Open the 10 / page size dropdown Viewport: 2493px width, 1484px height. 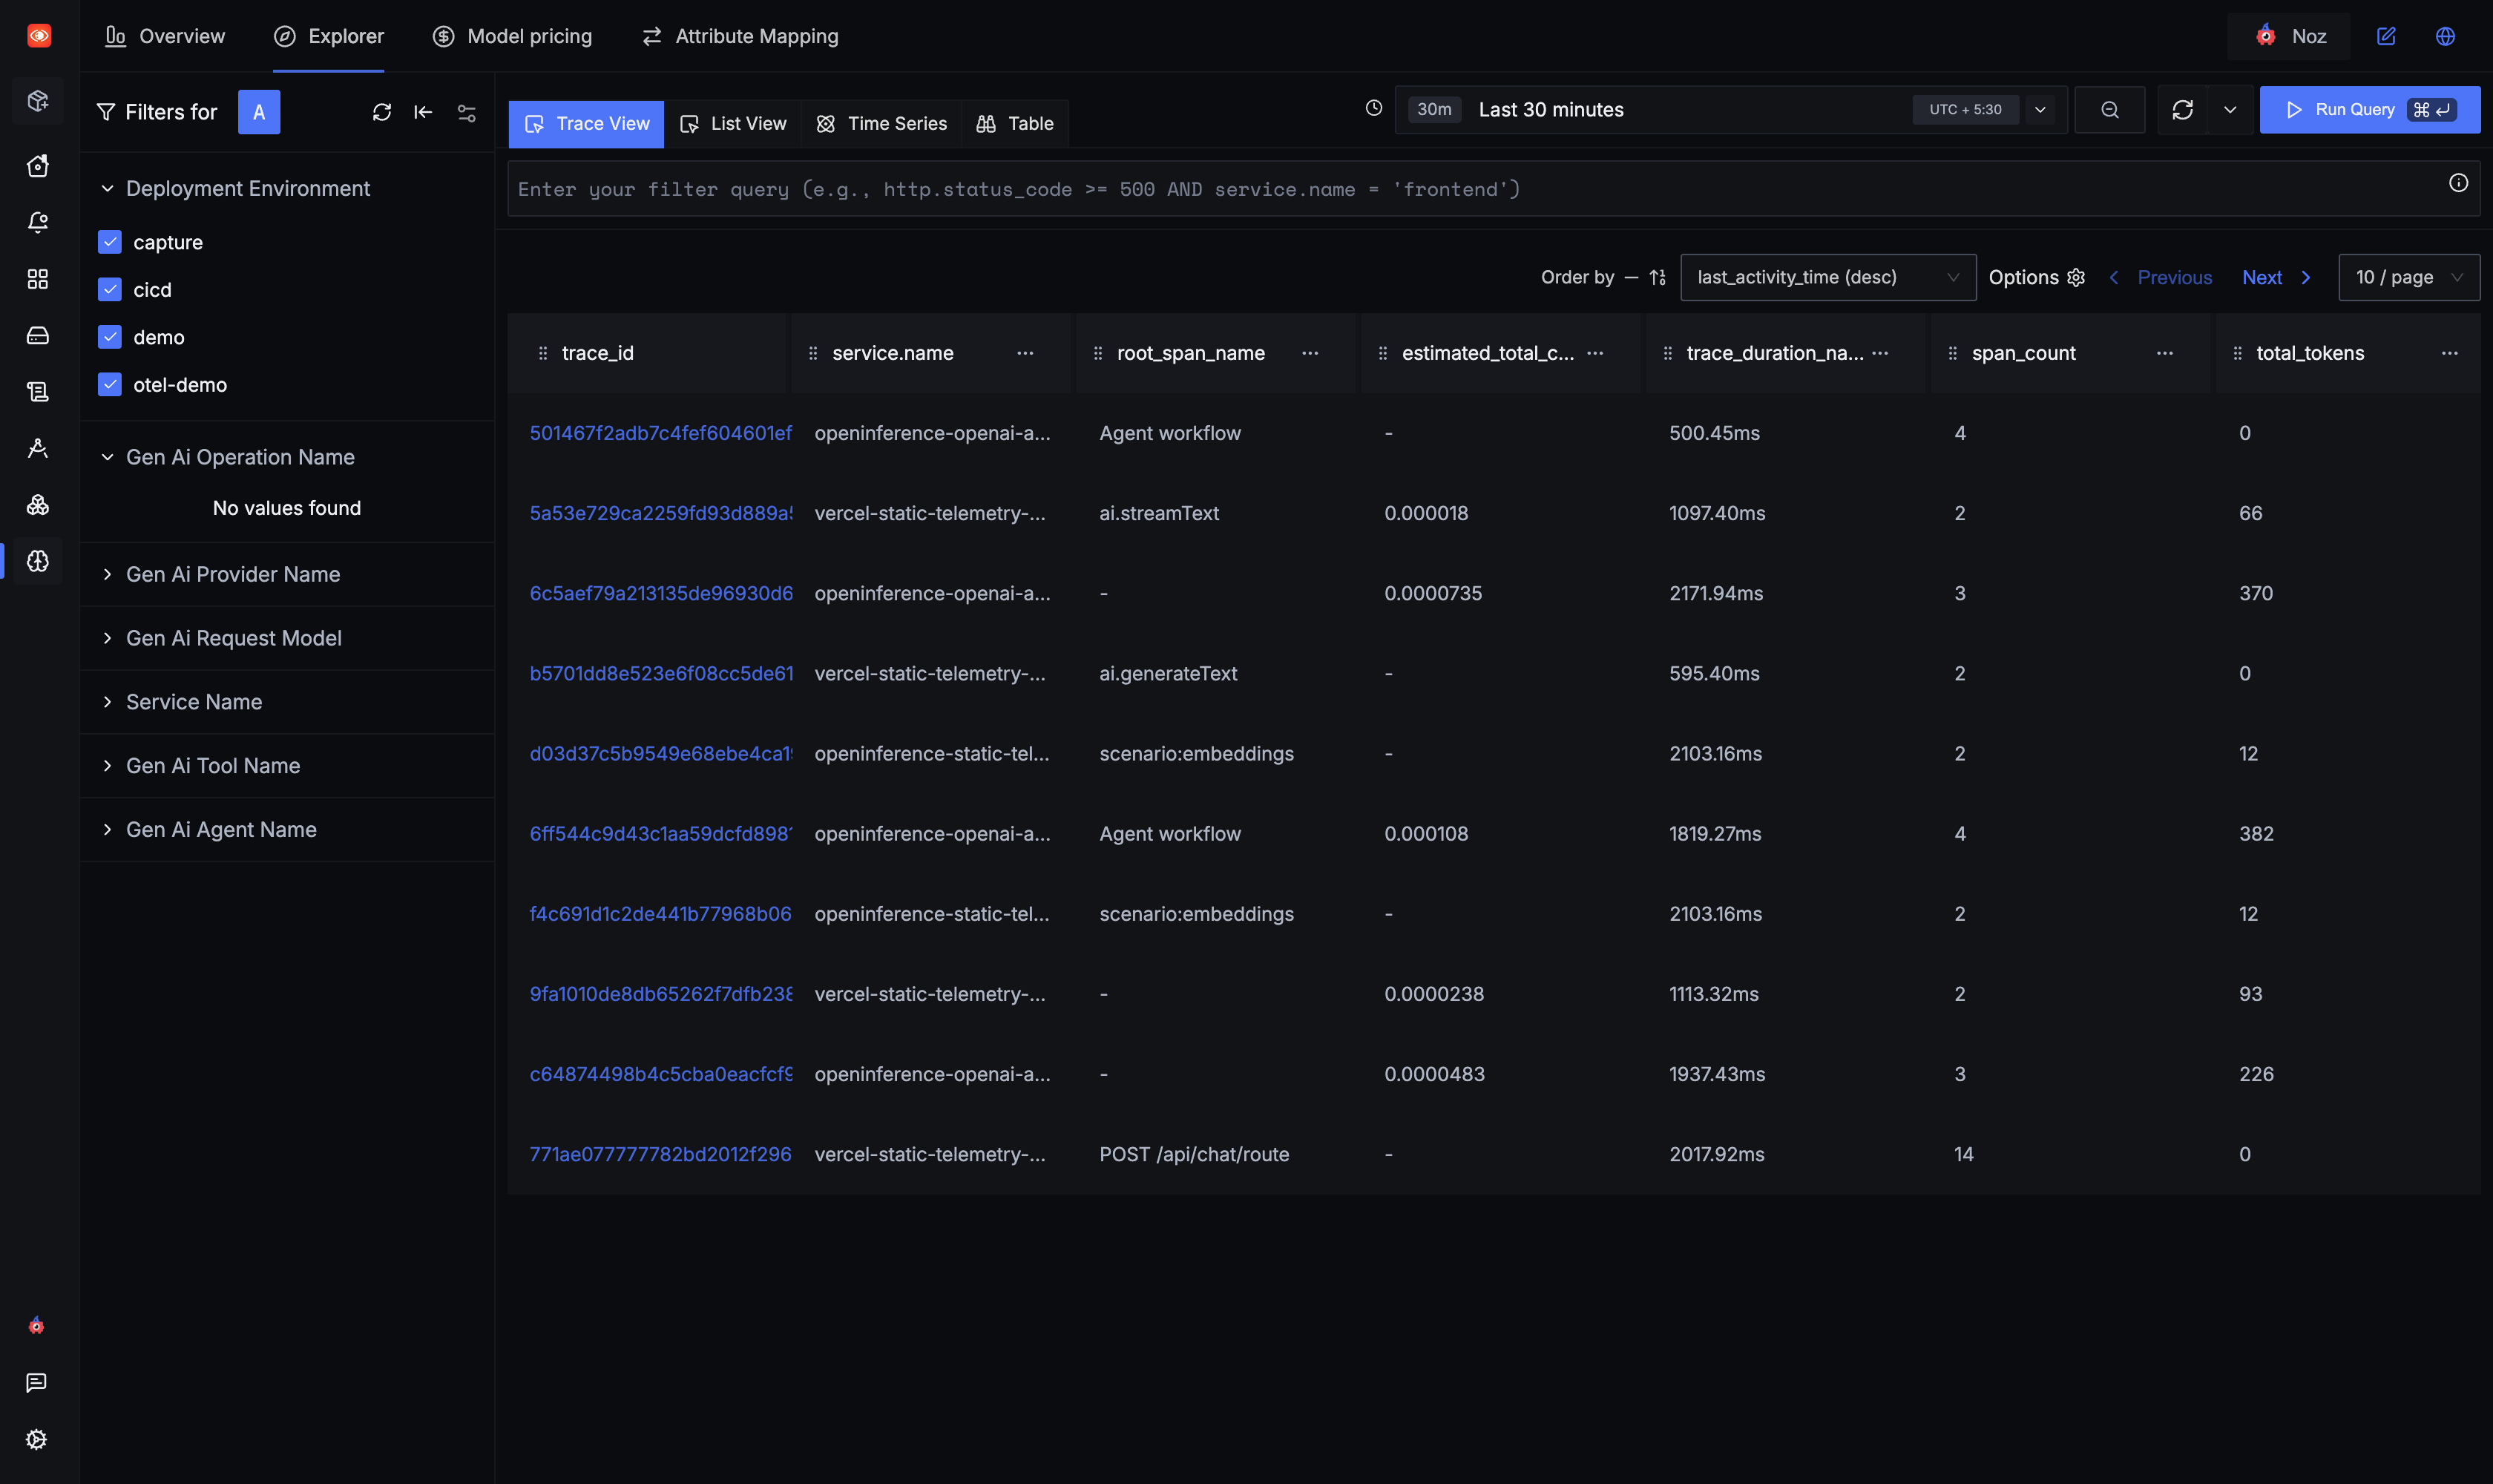tap(2408, 277)
